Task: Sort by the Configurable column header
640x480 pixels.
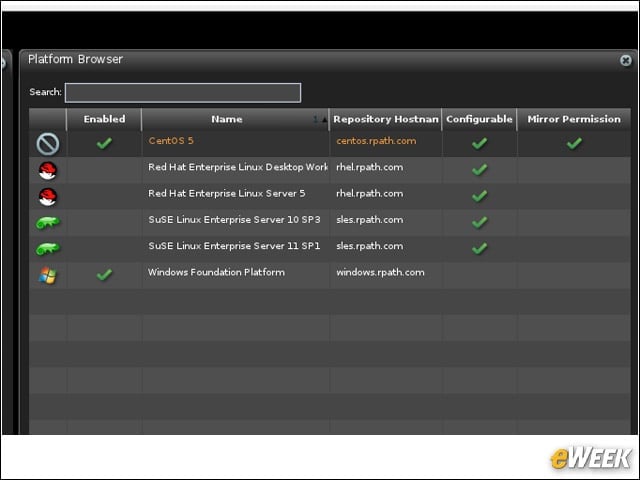Action: (479, 119)
